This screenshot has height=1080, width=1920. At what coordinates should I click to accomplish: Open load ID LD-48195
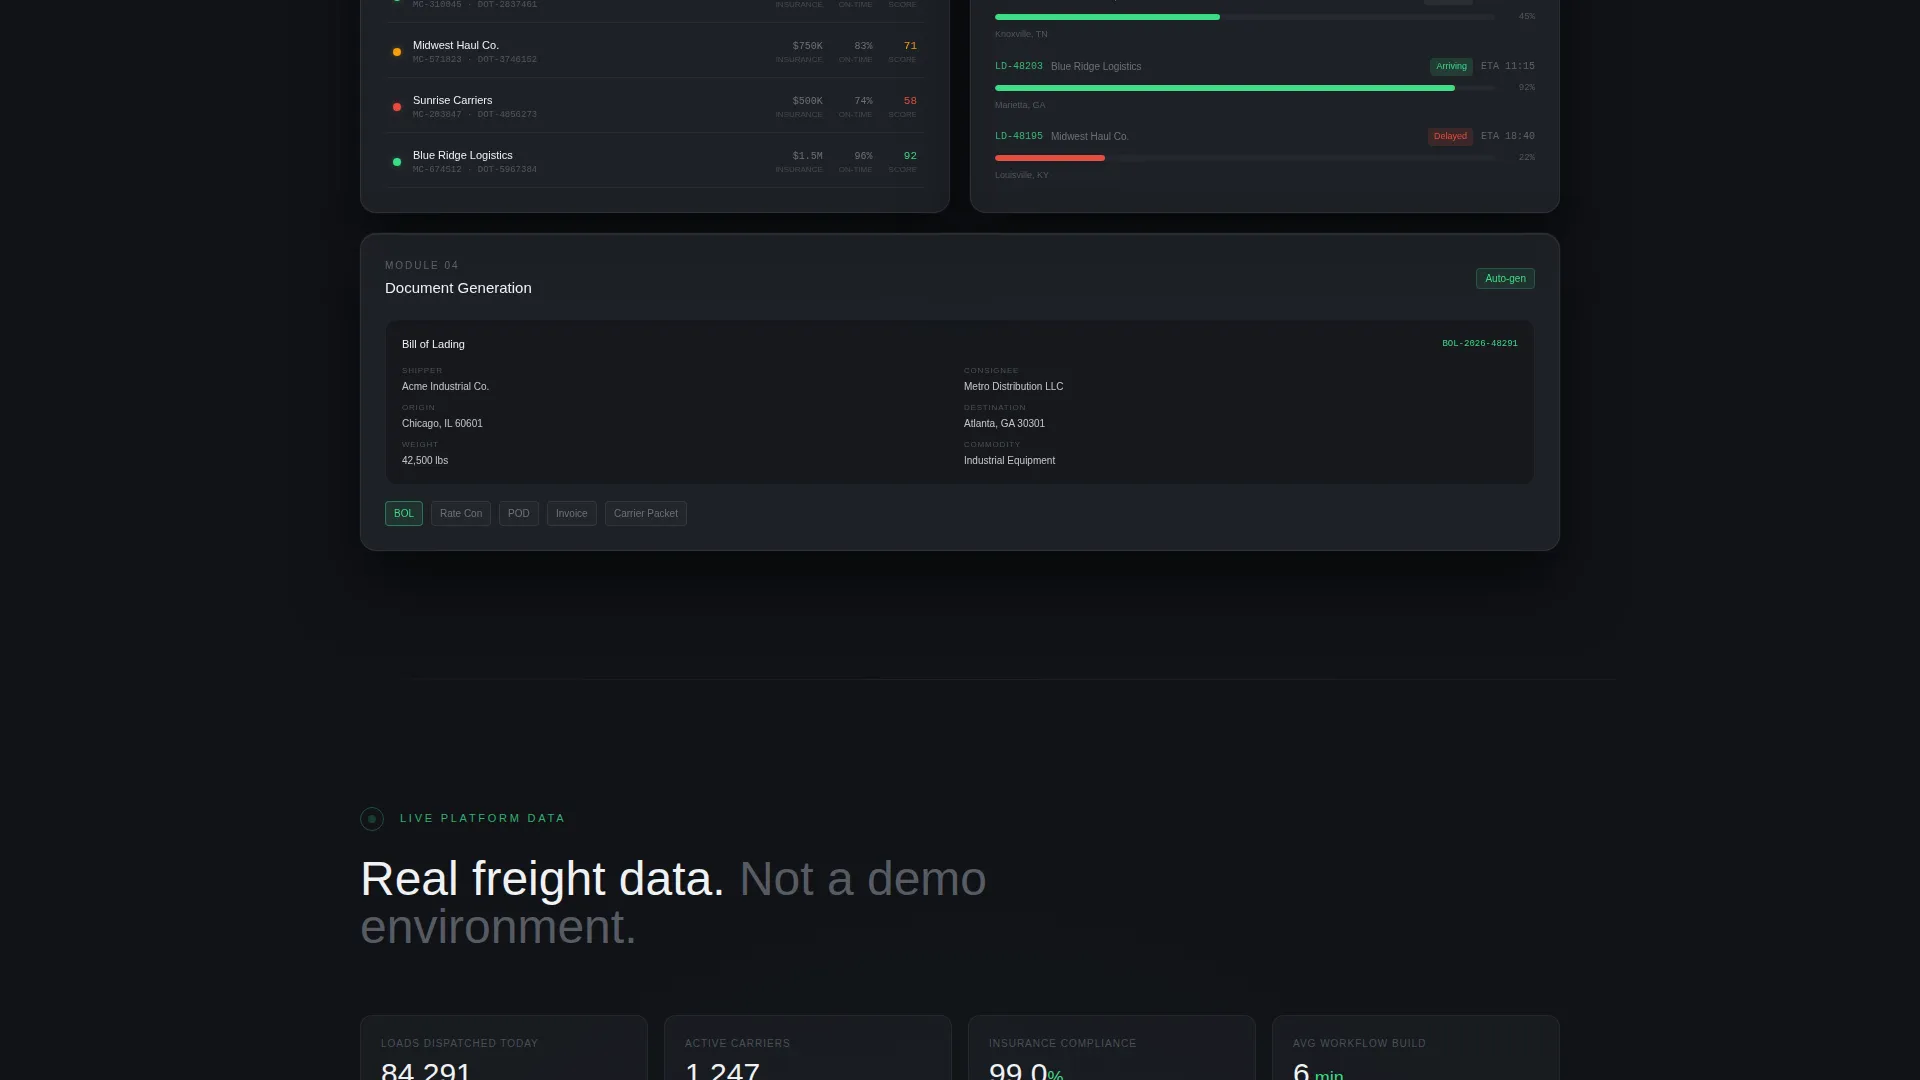click(x=1019, y=136)
